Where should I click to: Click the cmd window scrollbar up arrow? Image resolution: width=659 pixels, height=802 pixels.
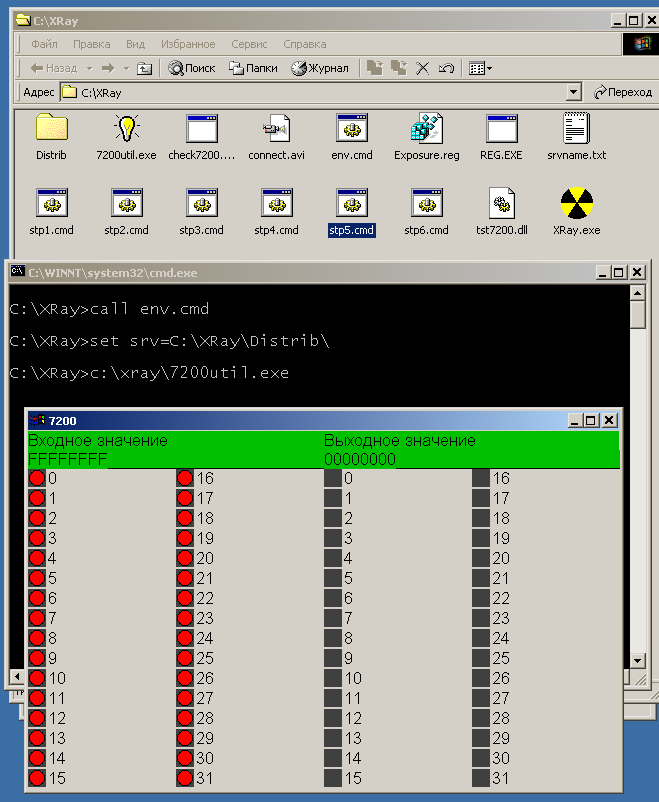point(638,291)
